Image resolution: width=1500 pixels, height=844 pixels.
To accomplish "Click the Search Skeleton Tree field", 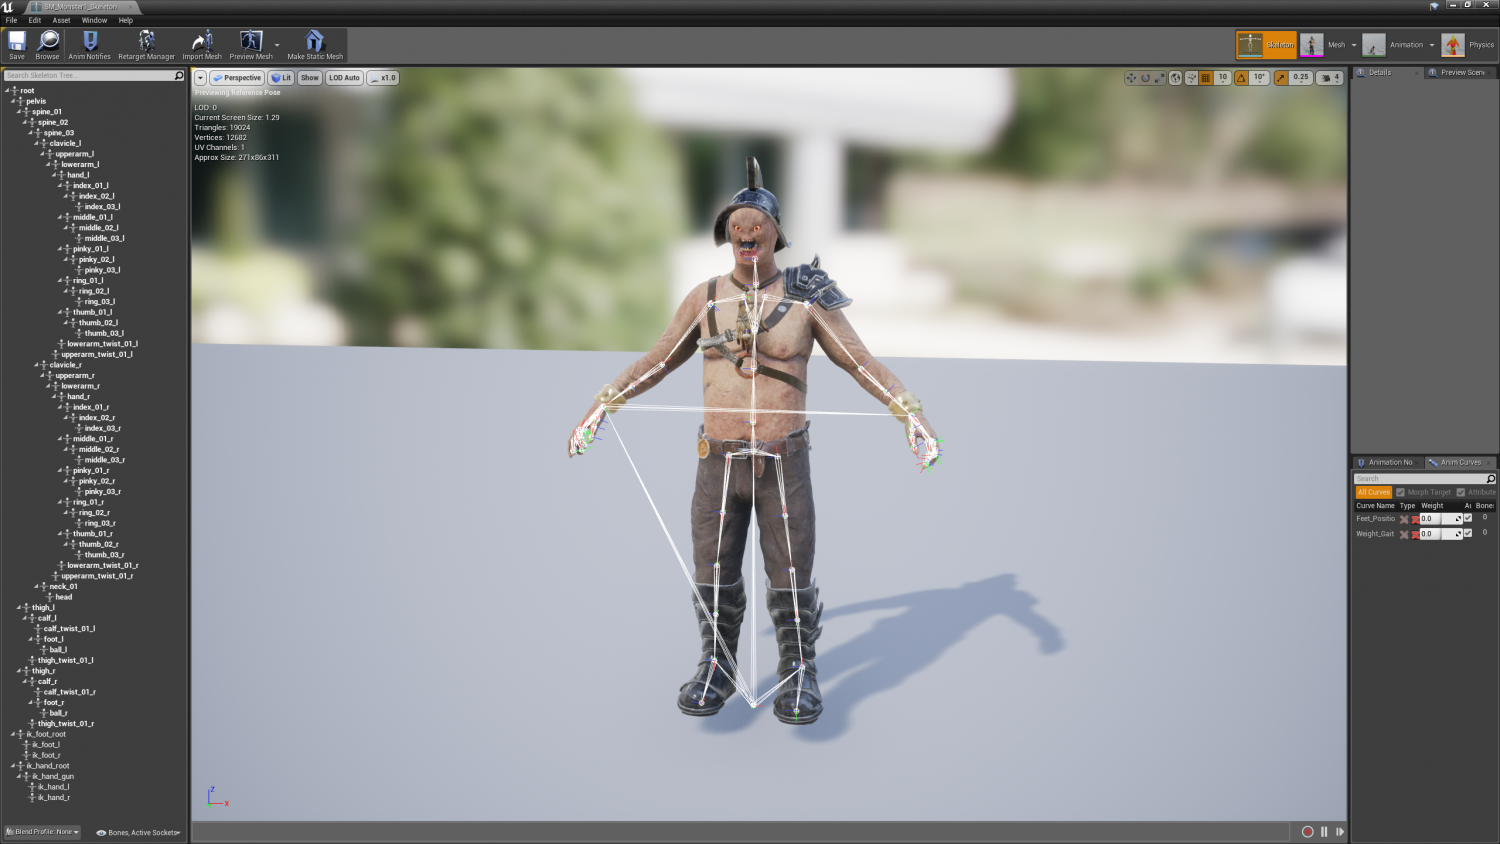I will [88, 76].
